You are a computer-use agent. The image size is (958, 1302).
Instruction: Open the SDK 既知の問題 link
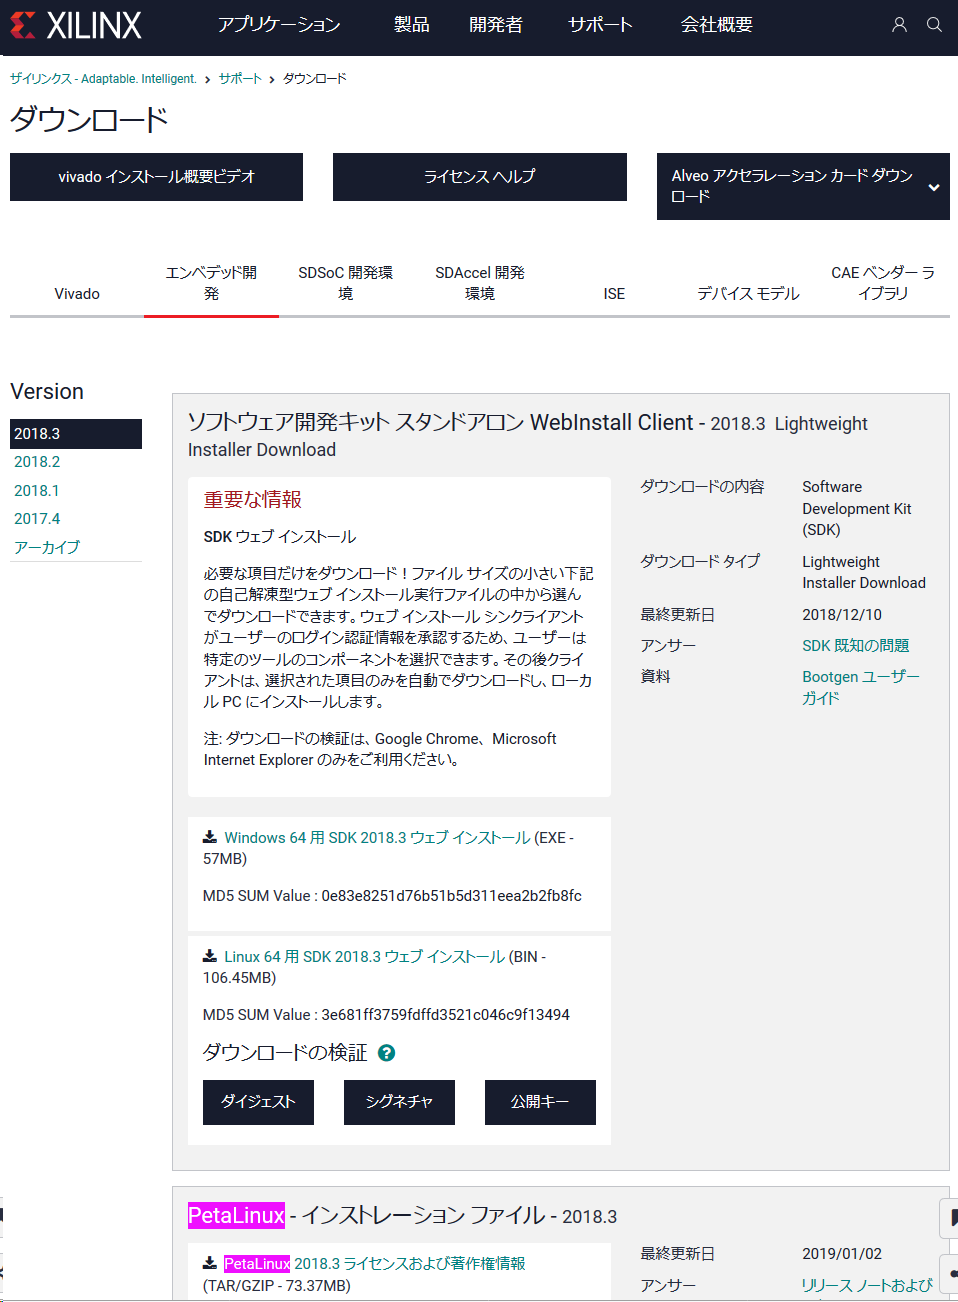click(855, 645)
